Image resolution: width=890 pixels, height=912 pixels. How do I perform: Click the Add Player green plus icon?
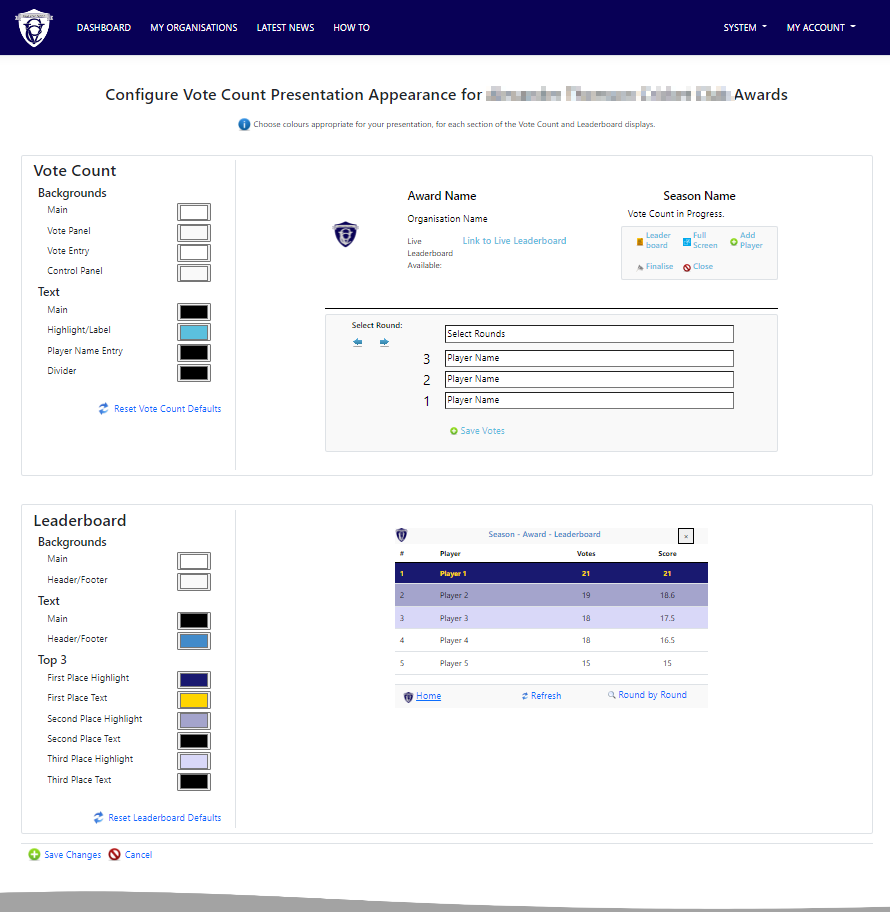tap(735, 240)
